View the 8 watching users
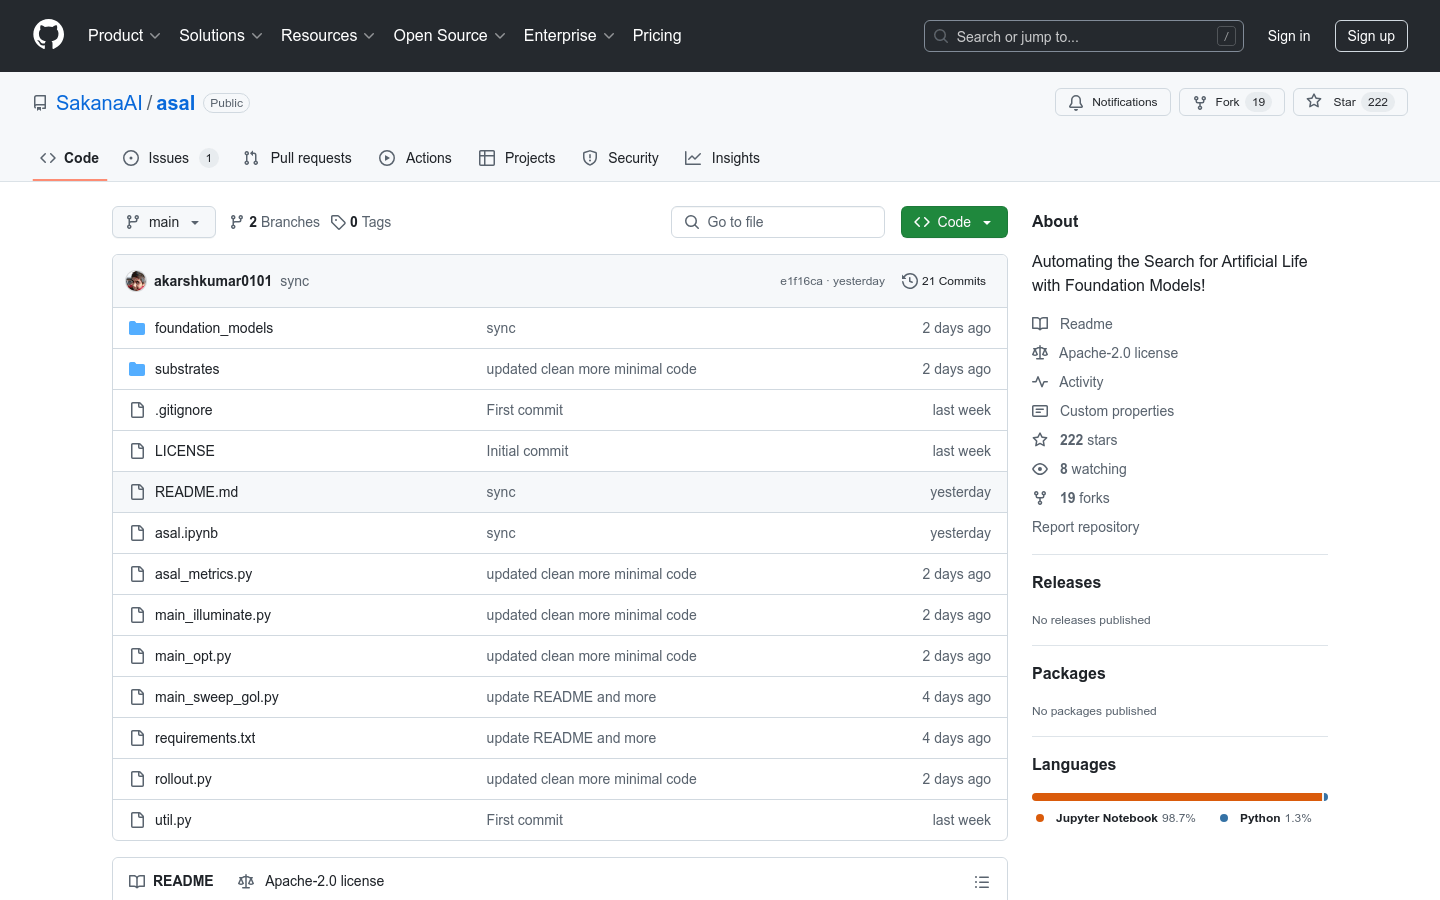 pyautogui.click(x=1079, y=469)
